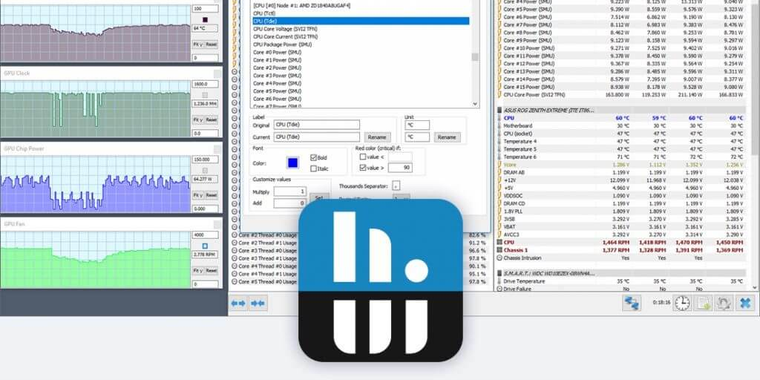This screenshot has height=380, width=760.
Task: Open Fit y dropdown in GPU Fan graph
Action: pyautogui.click(x=198, y=271)
